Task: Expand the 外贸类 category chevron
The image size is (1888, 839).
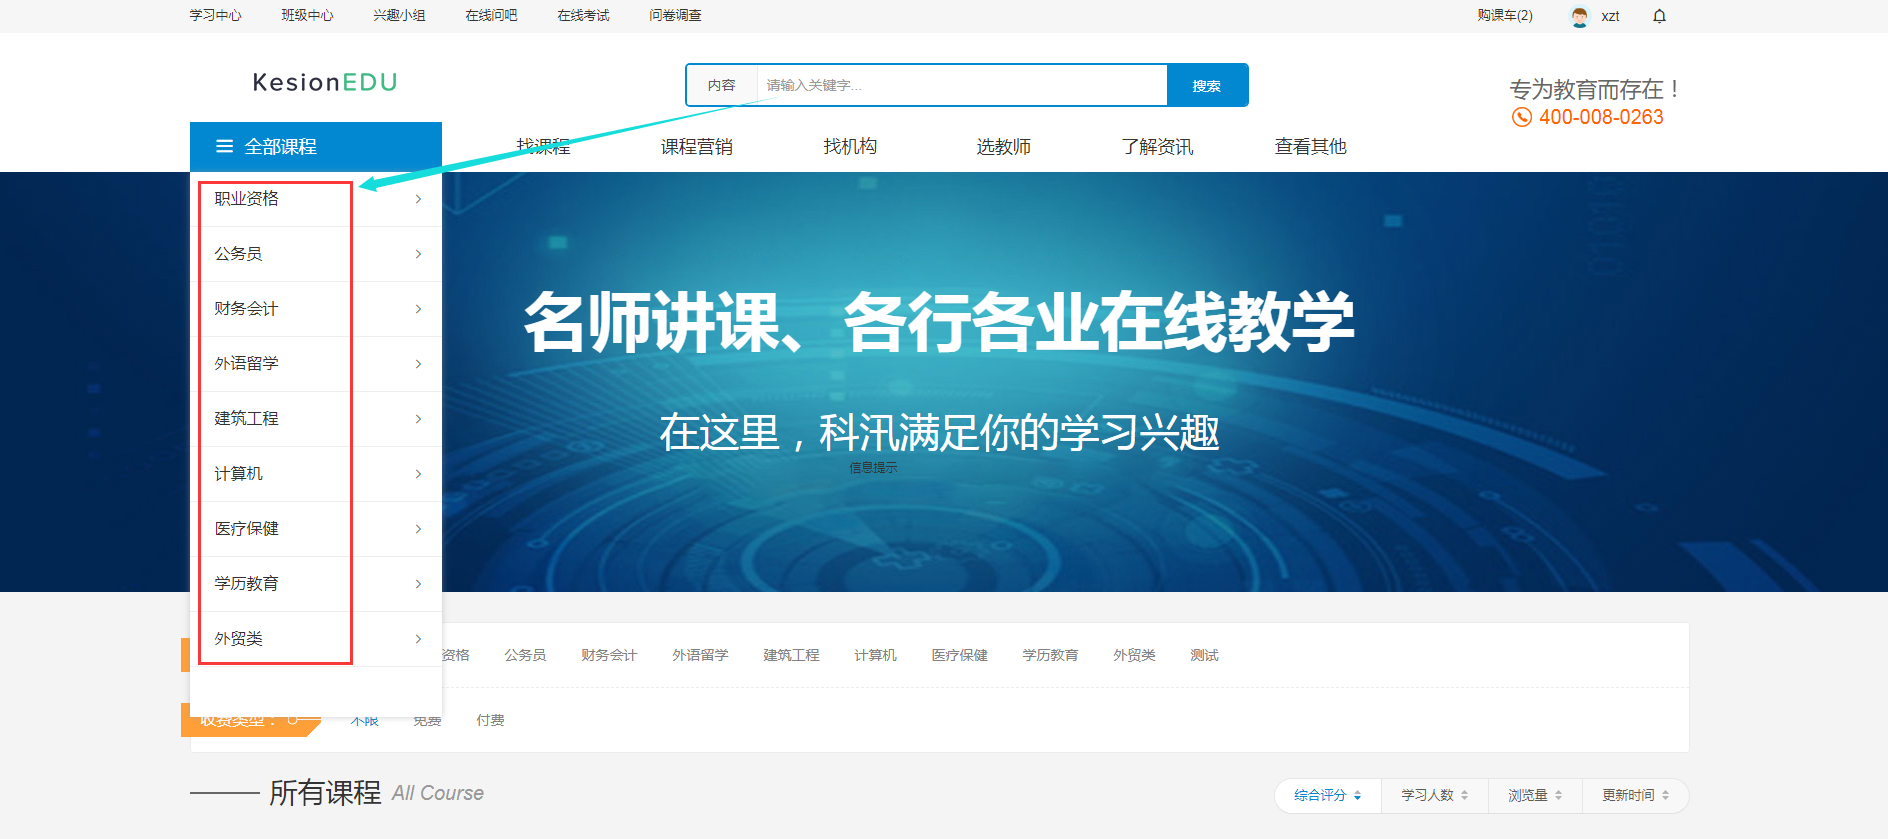Action: [418, 639]
